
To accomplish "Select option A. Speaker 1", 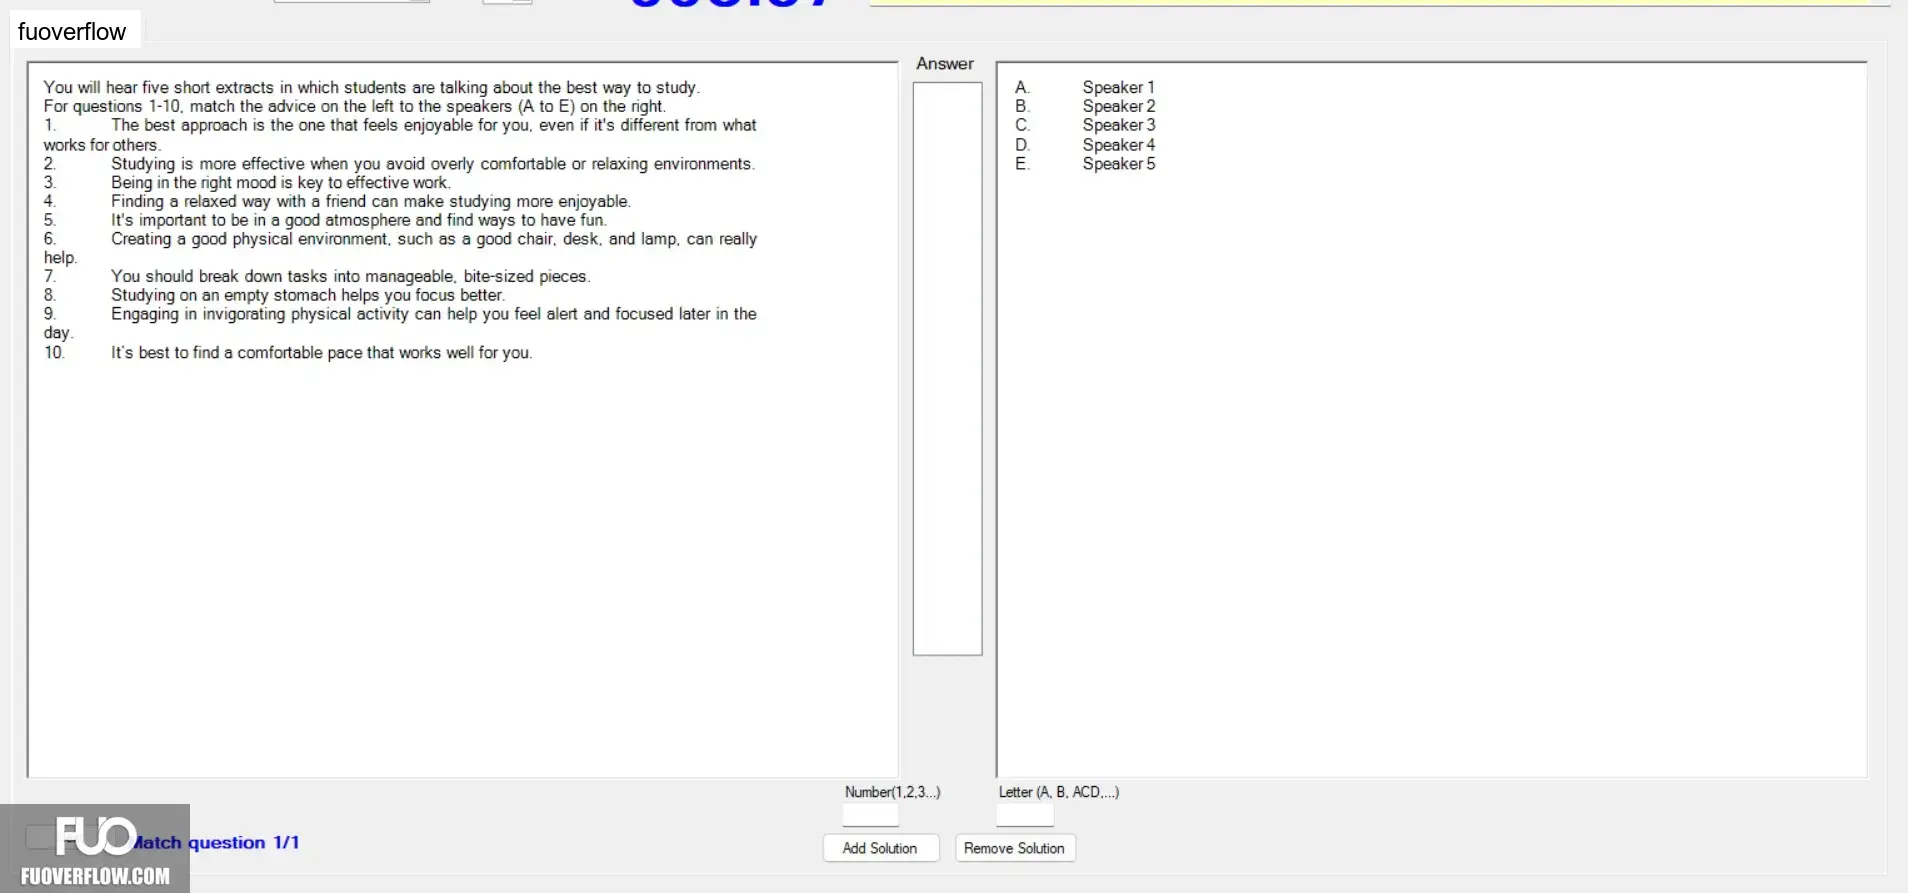I will coord(1085,87).
